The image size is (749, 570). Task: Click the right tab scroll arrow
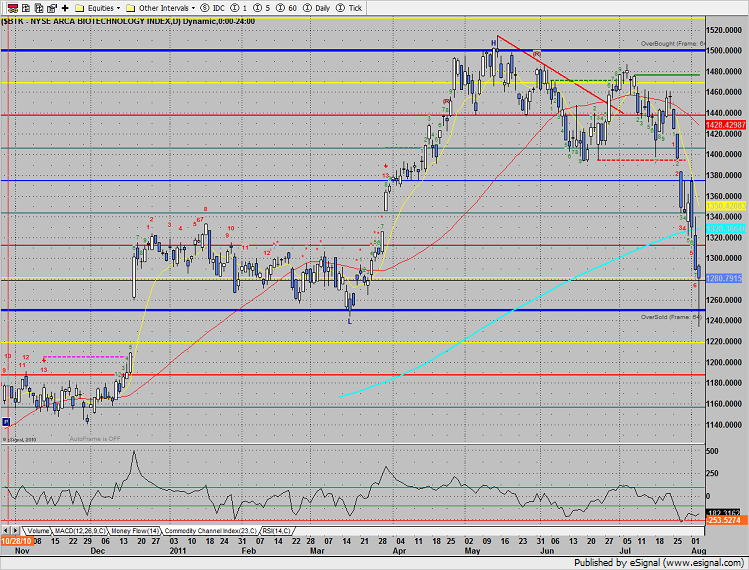click(15, 531)
